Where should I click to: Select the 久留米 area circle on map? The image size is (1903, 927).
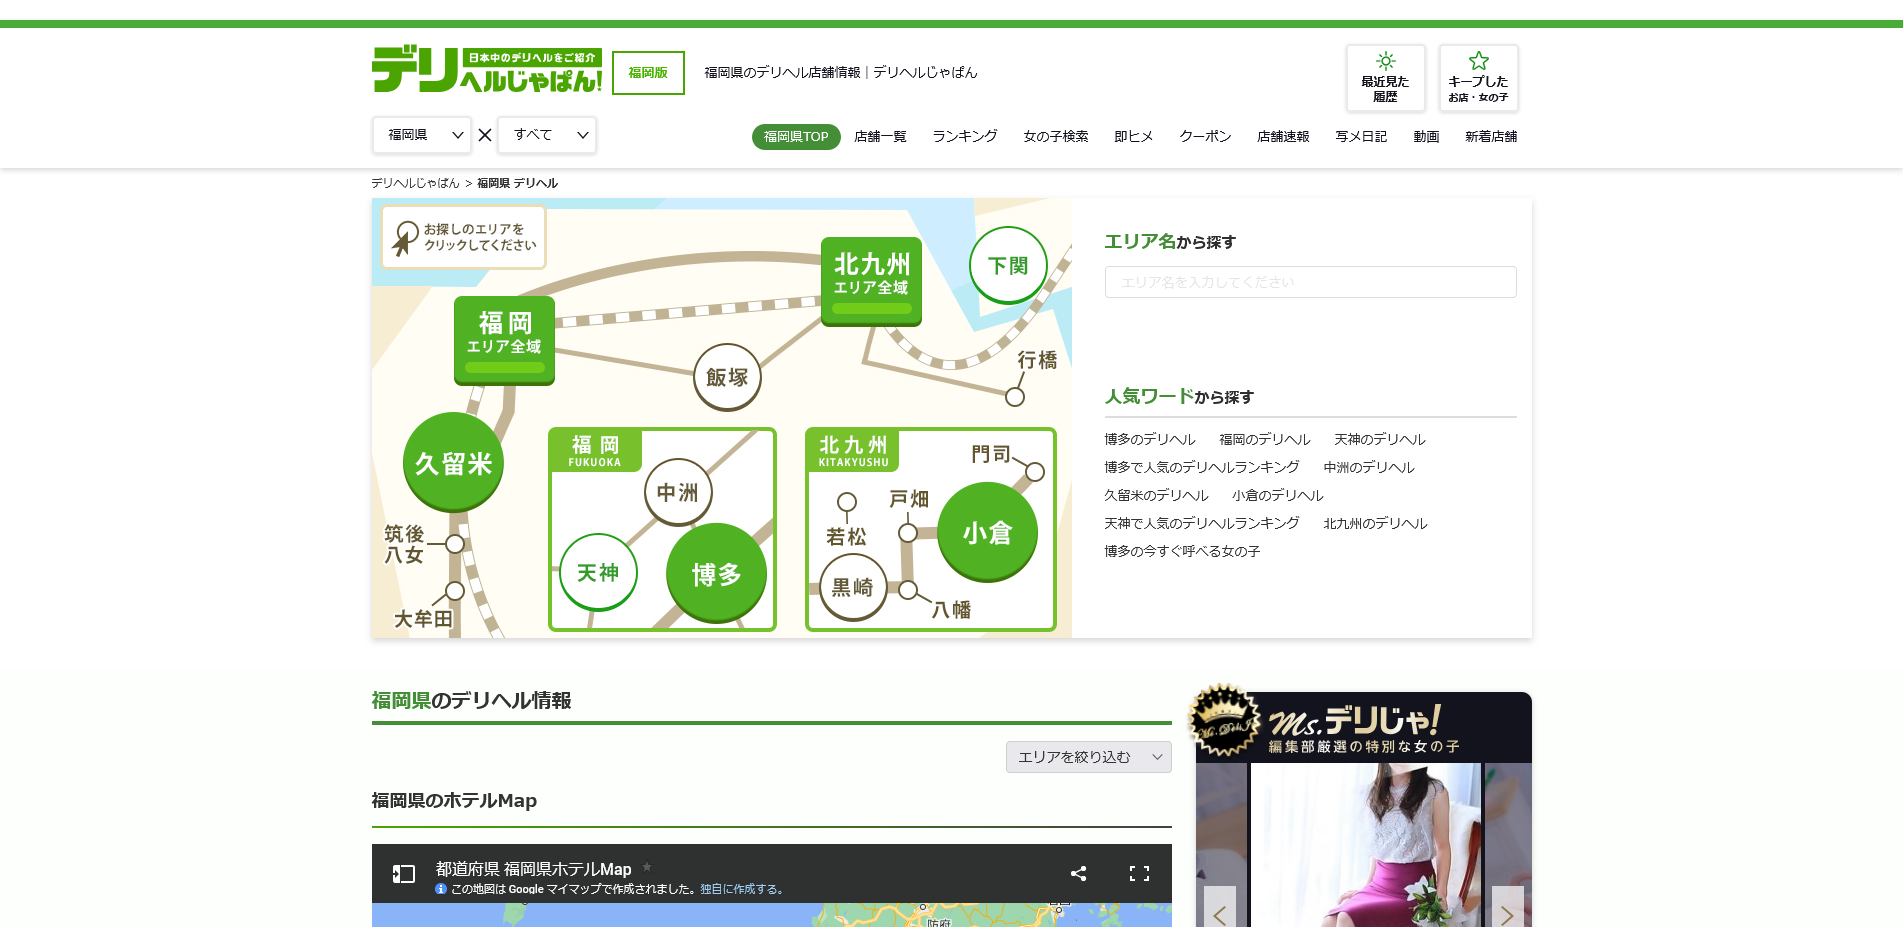click(x=453, y=463)
